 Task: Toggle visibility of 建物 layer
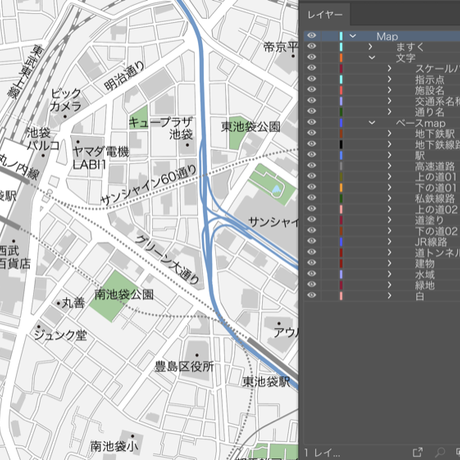click(311, 263)
